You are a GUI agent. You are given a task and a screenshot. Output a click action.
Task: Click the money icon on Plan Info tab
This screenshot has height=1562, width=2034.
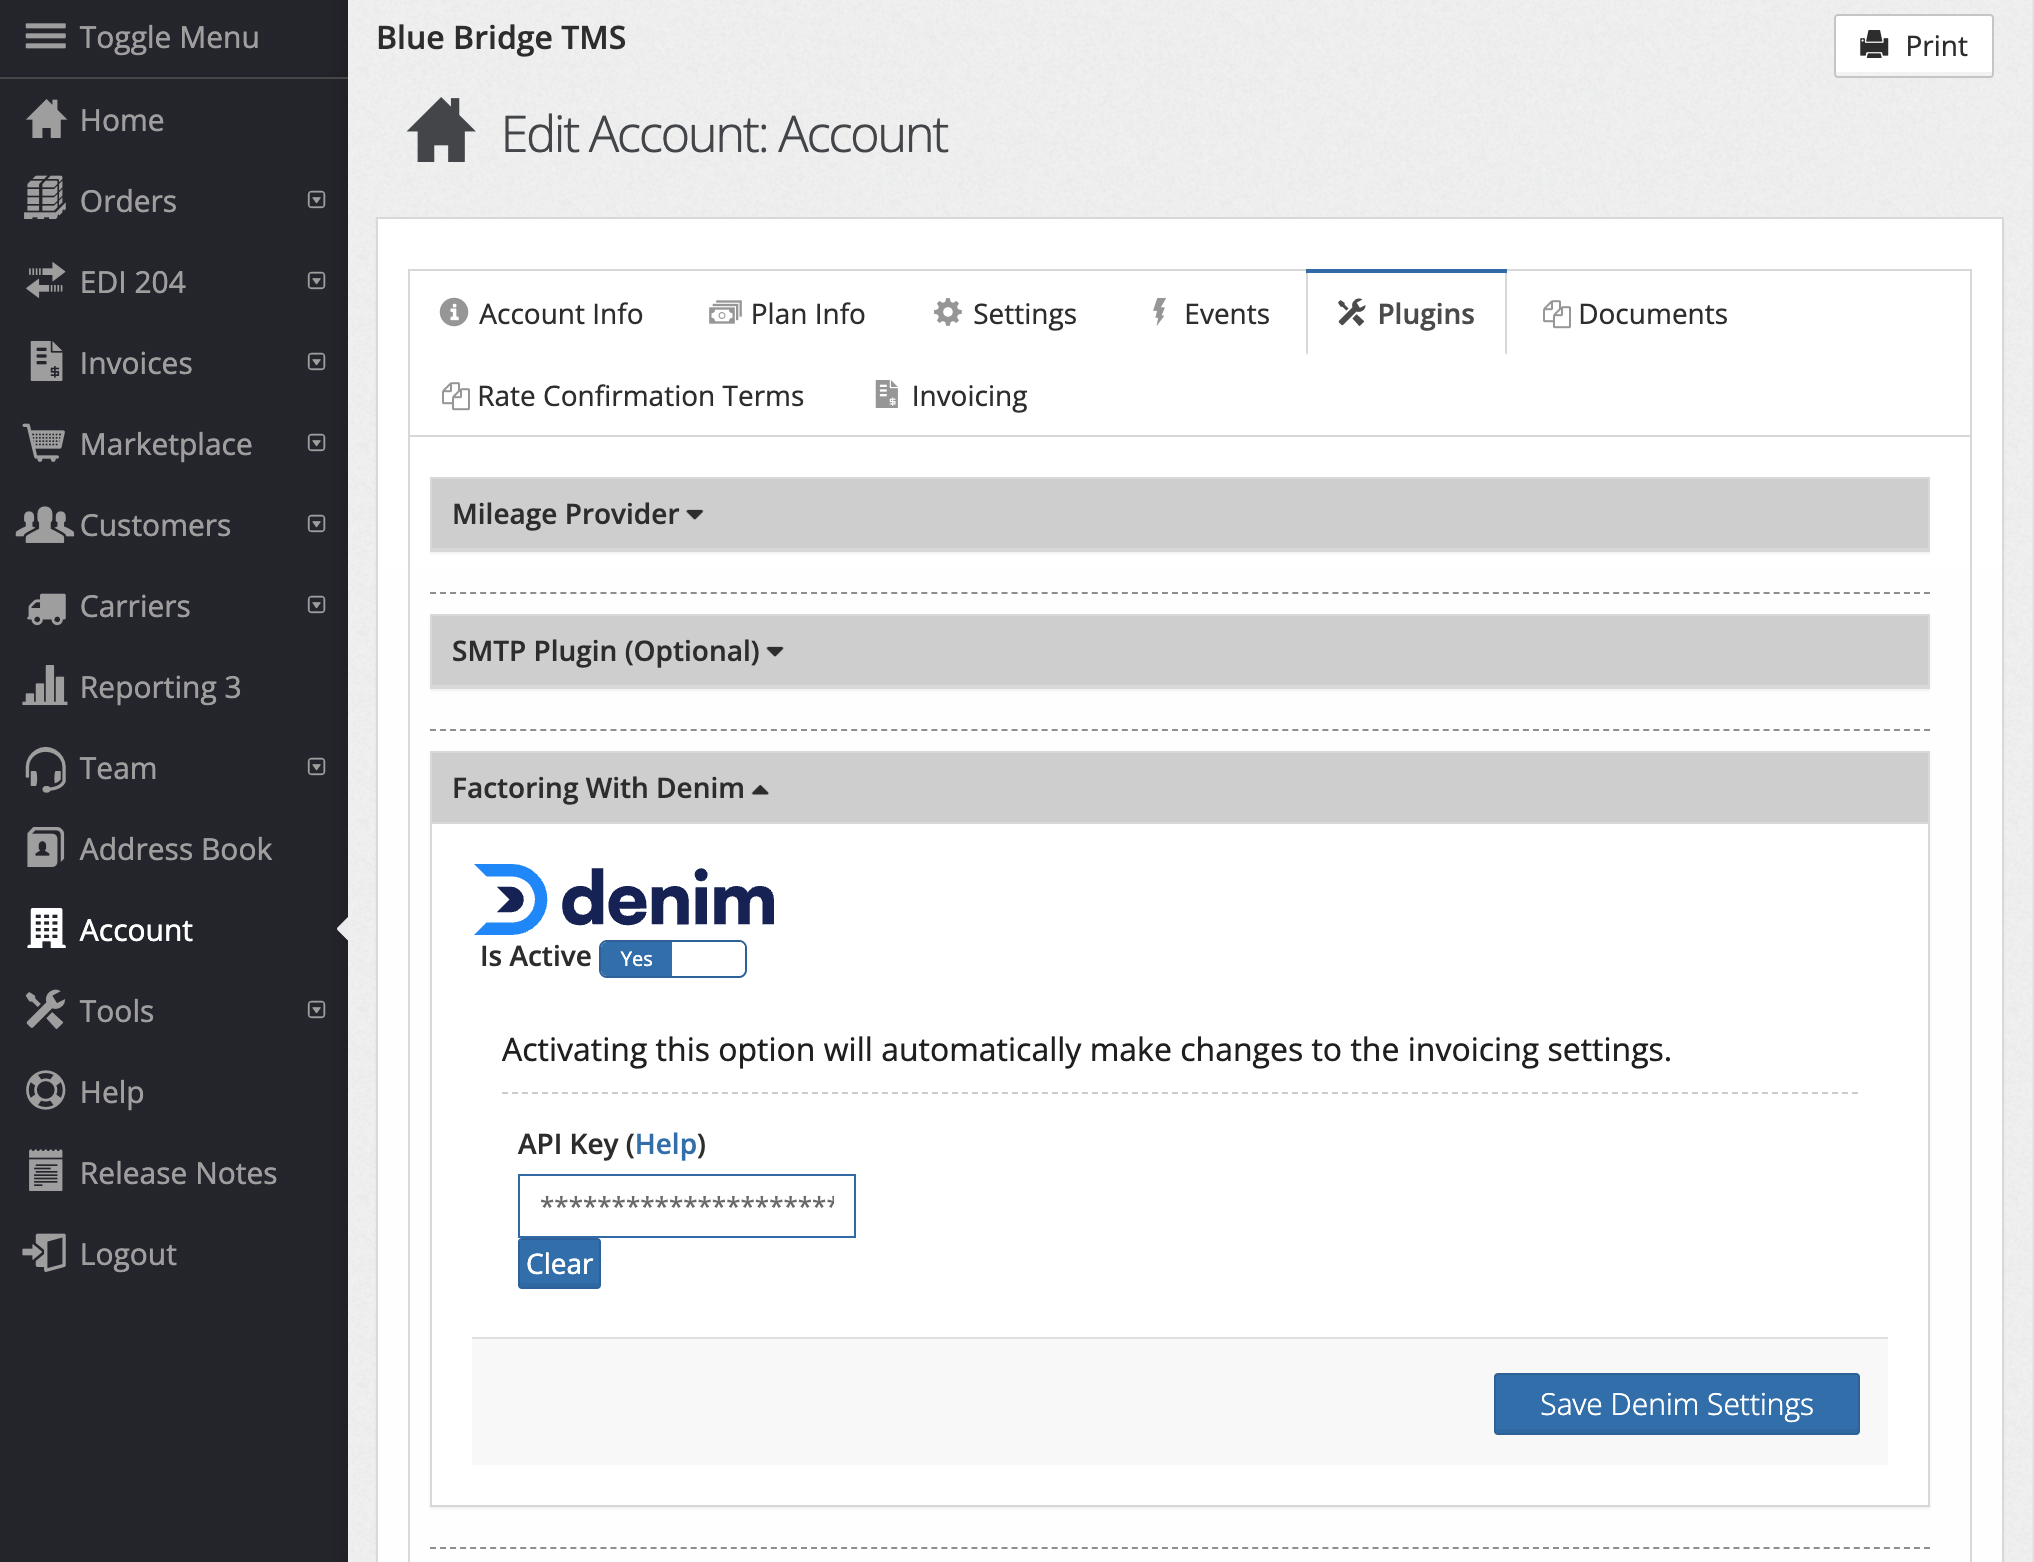(x=725, y=314)
